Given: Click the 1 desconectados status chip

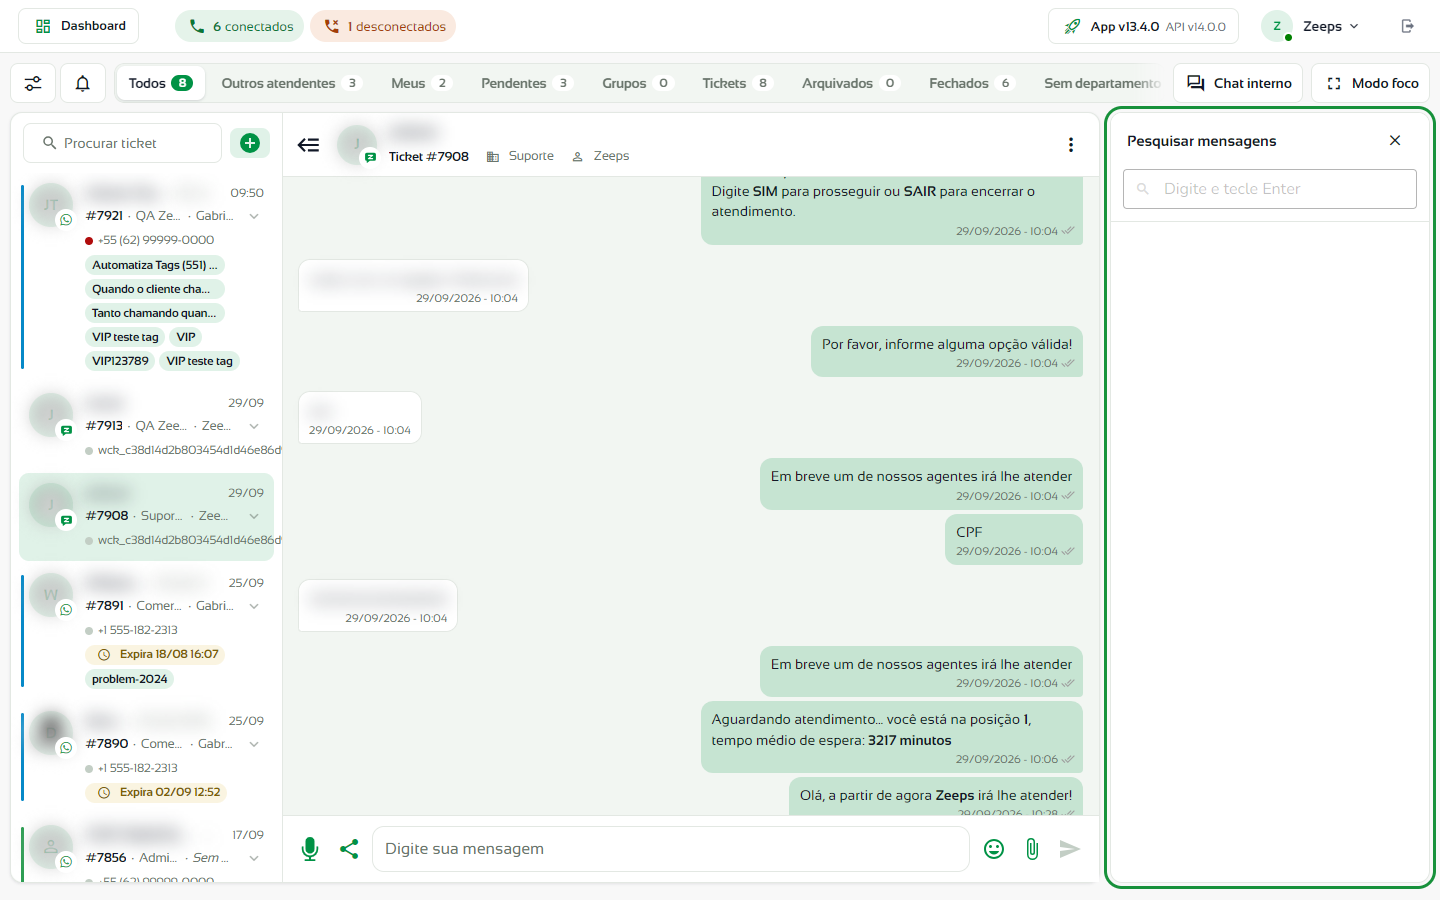Looking at the screenshot, I should point(383,26).
